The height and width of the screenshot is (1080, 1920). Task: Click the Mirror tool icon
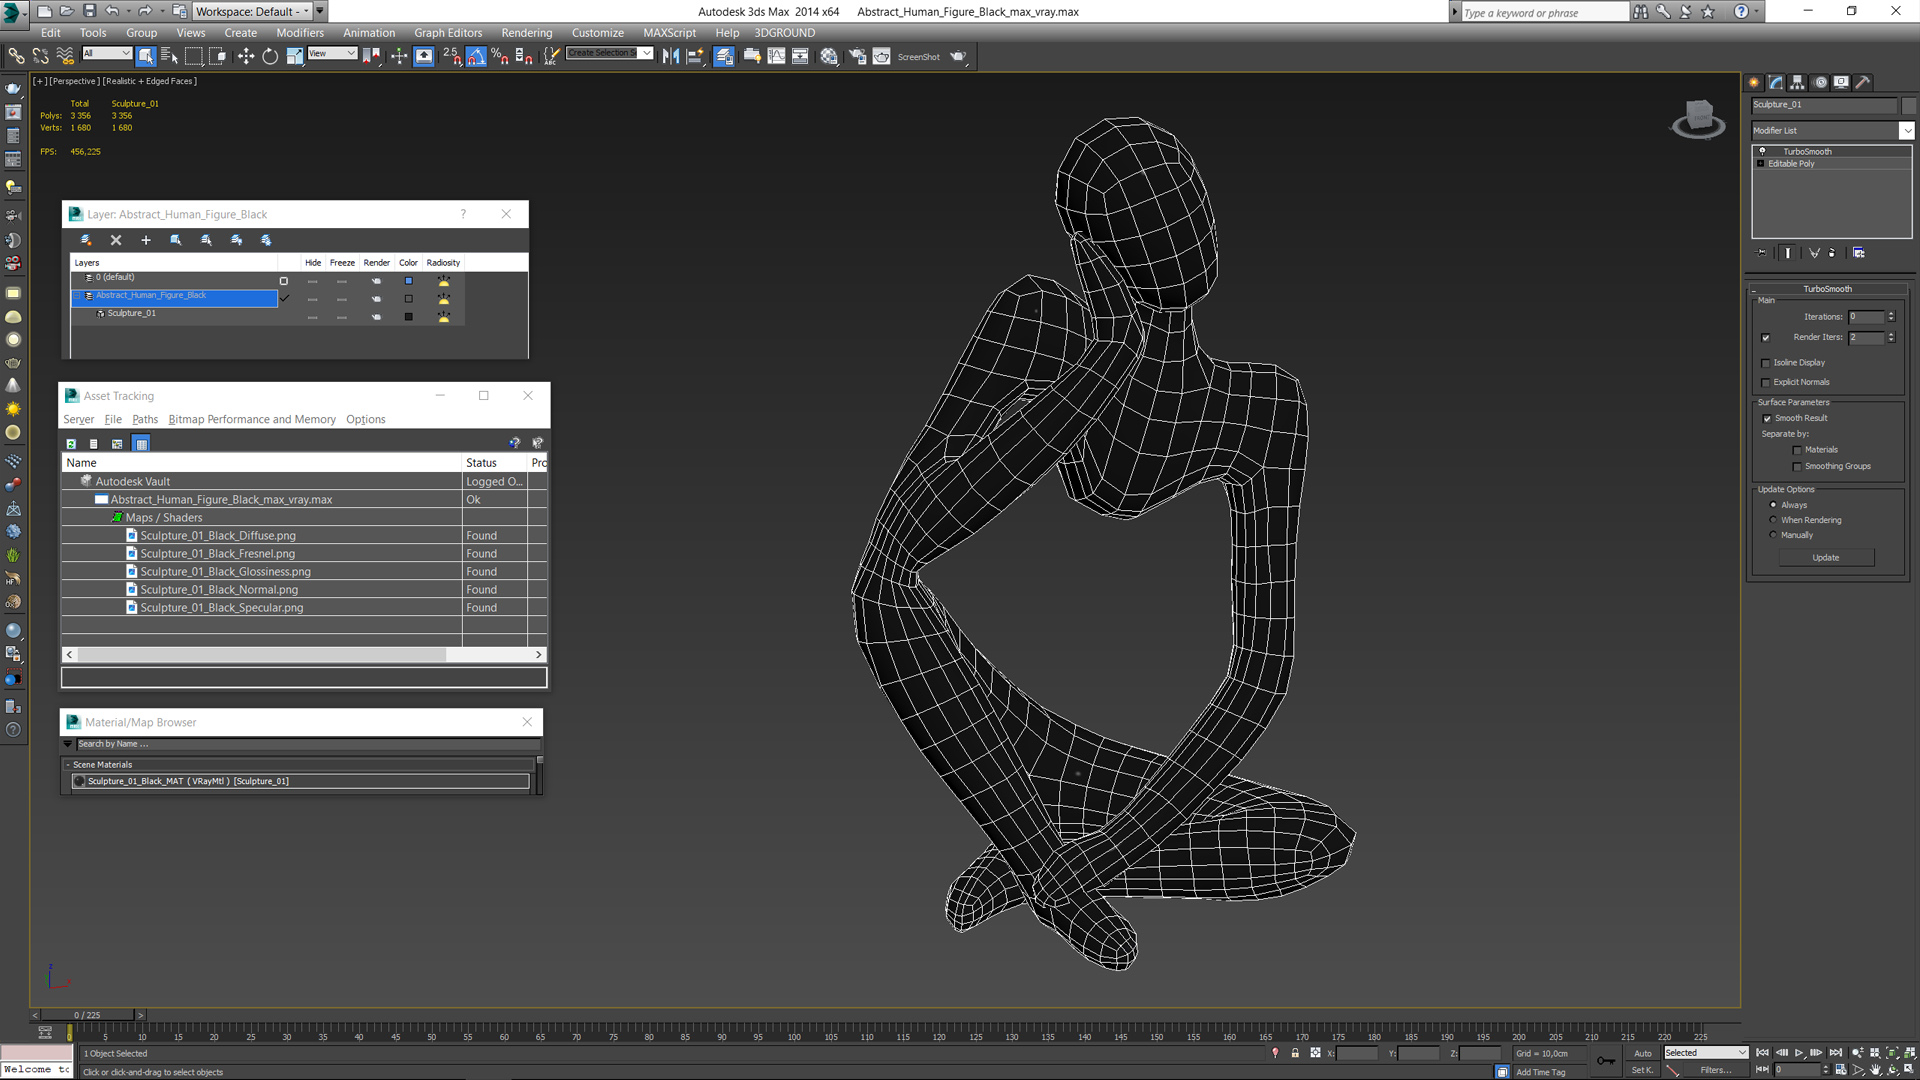[x=671, y=56]
